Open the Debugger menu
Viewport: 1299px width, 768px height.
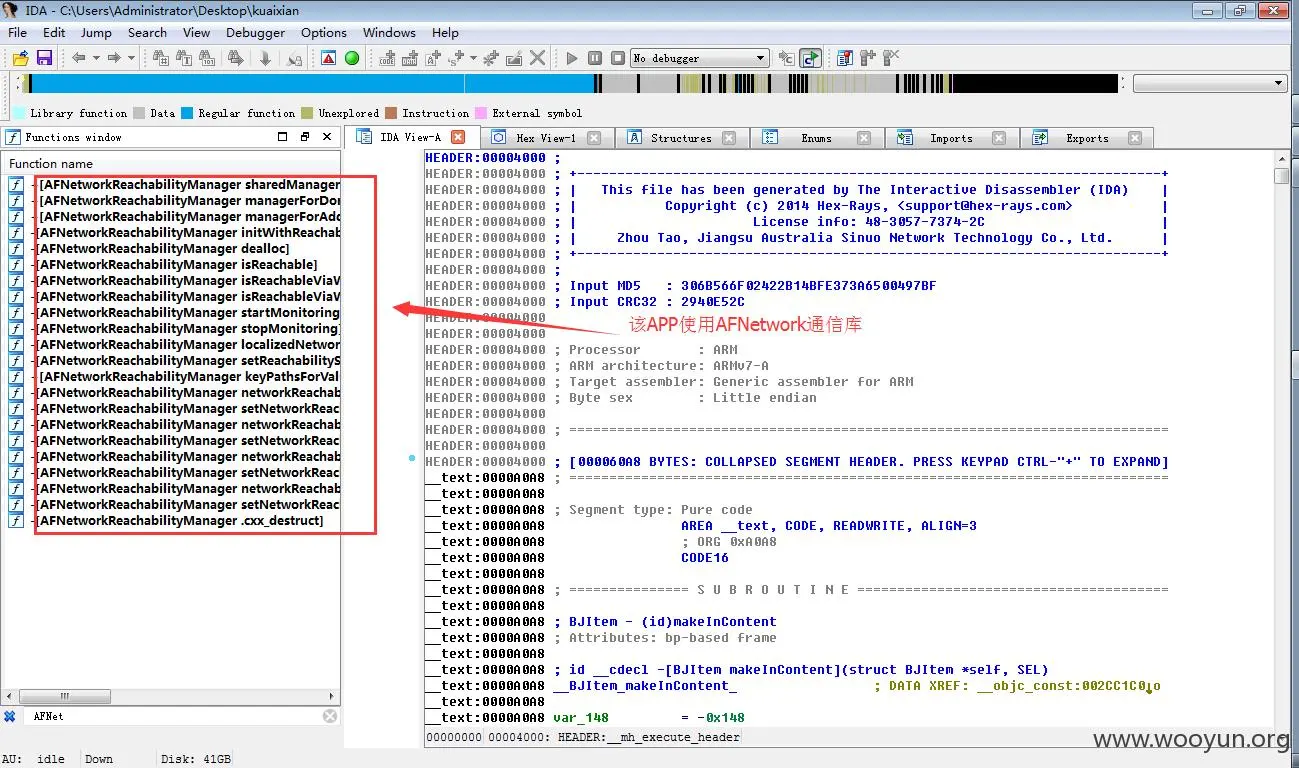click(x=255, y=32)
